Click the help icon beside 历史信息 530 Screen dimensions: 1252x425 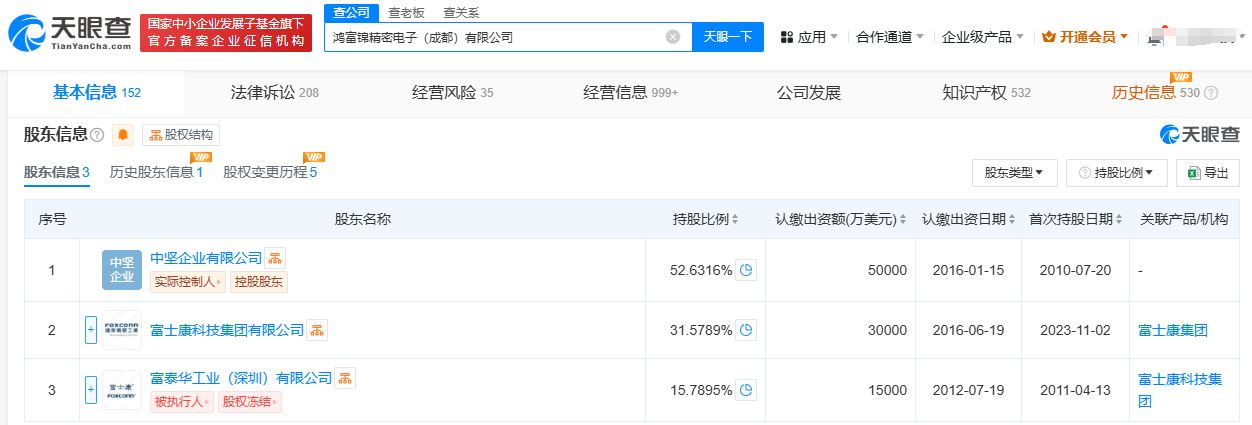tap(1211, 93)
